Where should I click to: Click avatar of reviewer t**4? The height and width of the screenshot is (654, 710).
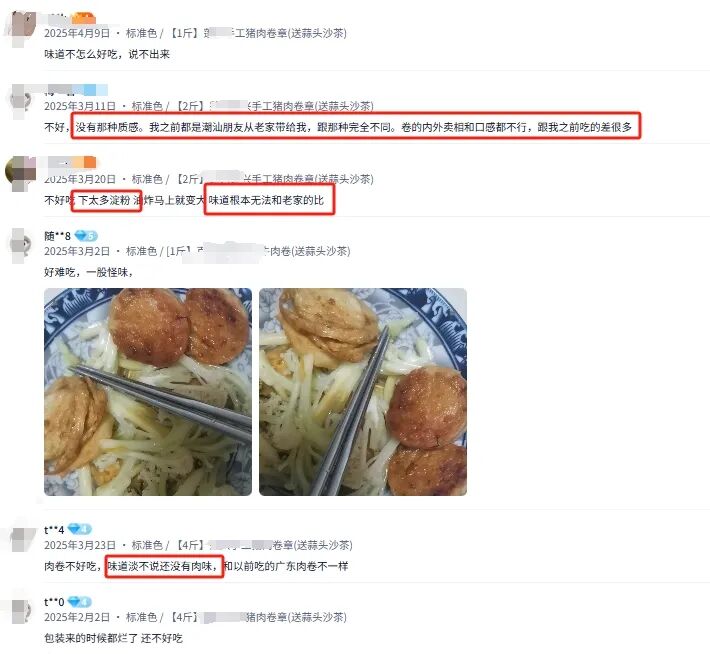click(x=23, y=539)
